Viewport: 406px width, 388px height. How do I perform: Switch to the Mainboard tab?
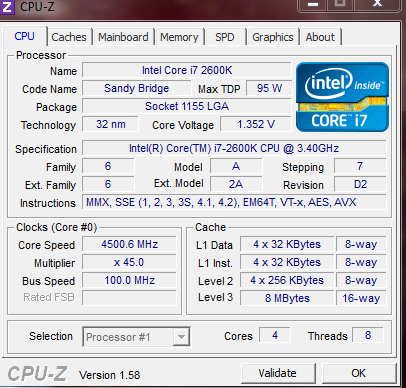click(x=123, y=37)
